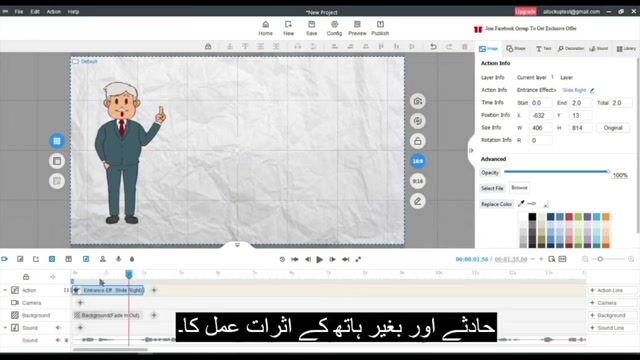Switch to the Text tab
This screenshot has width=640, height=360.
(x=543, y=49)
